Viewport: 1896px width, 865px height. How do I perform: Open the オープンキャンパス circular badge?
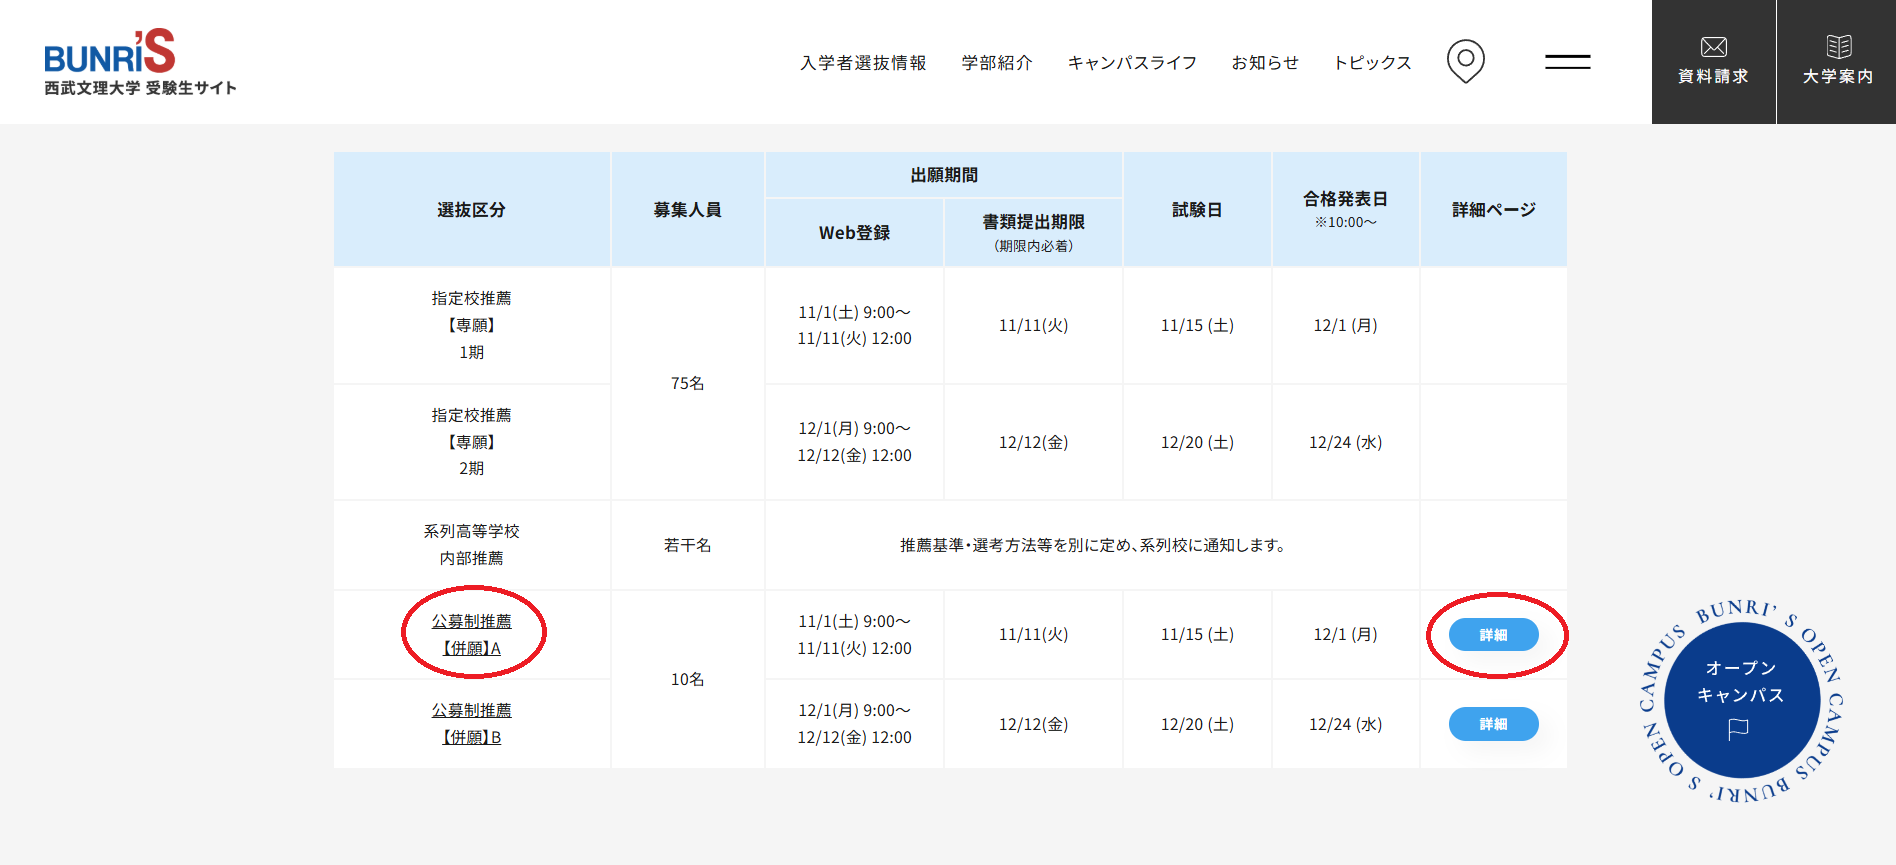(x=1741, y=700)
